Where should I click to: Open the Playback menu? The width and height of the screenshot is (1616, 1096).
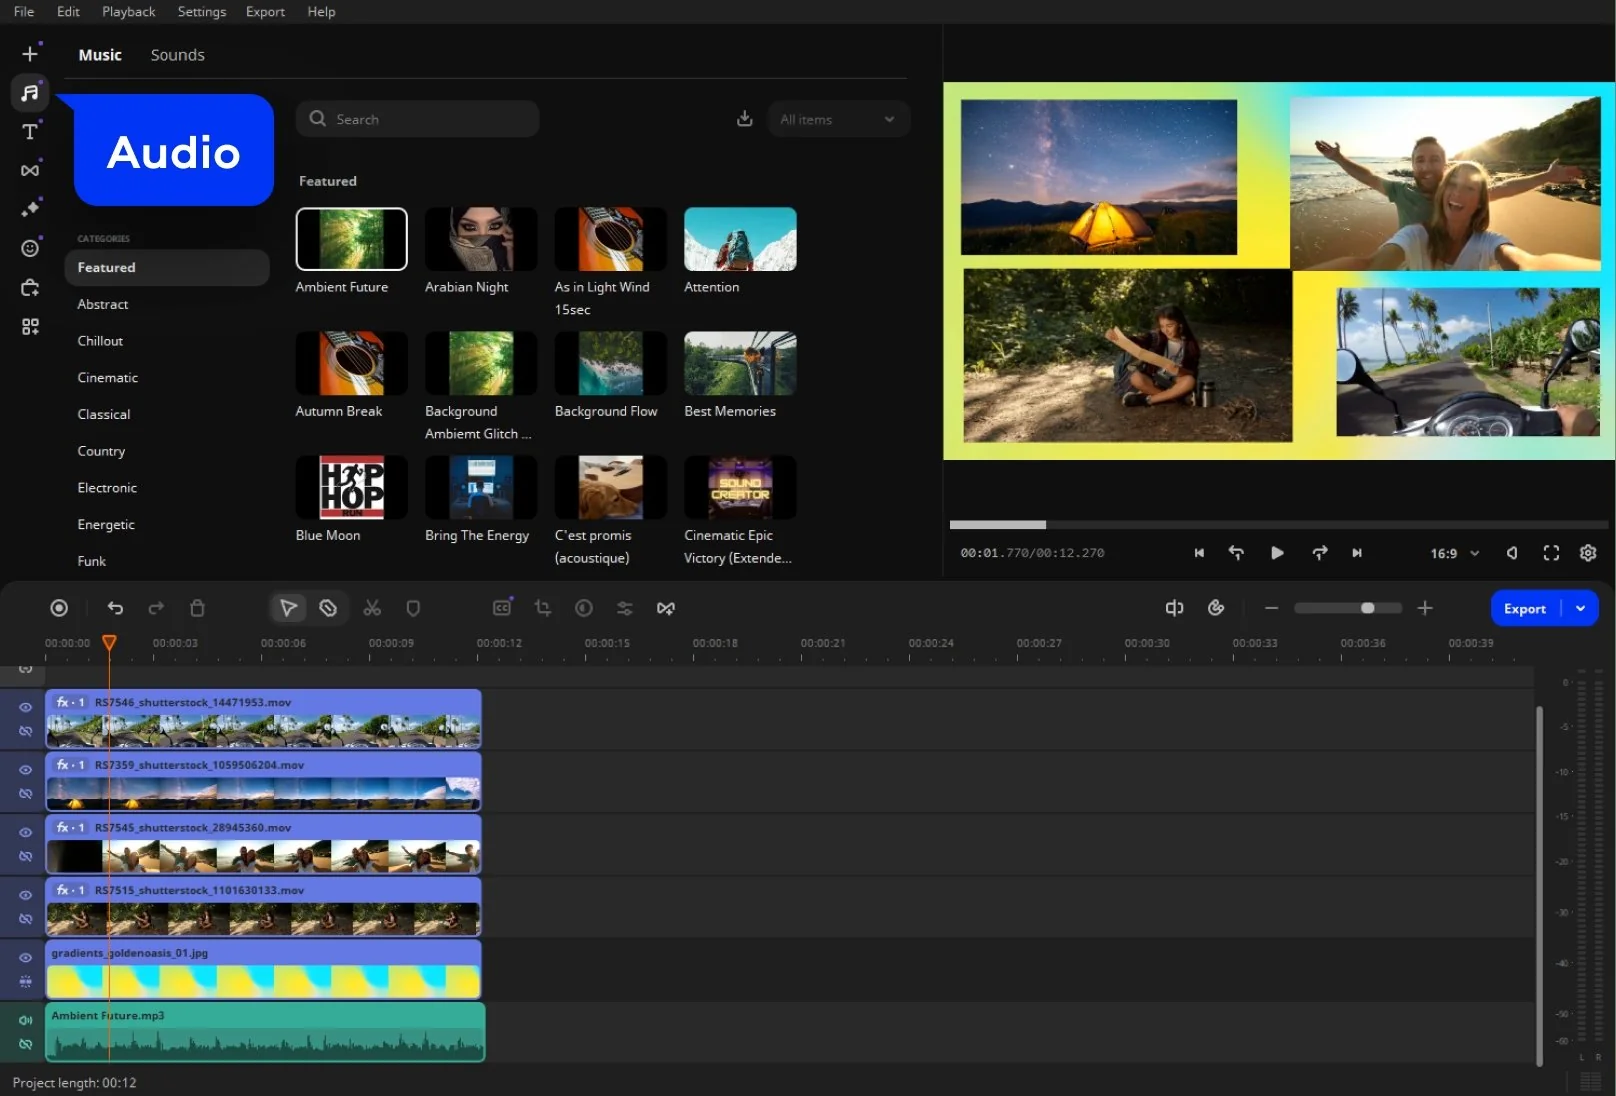pos(128,12)
